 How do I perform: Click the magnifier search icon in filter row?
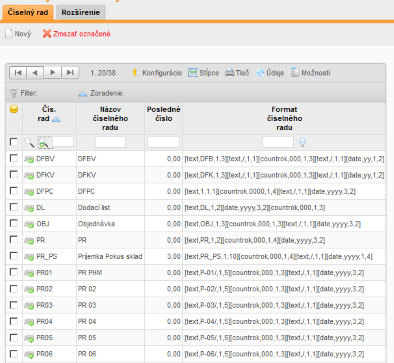tap(30, 143)
